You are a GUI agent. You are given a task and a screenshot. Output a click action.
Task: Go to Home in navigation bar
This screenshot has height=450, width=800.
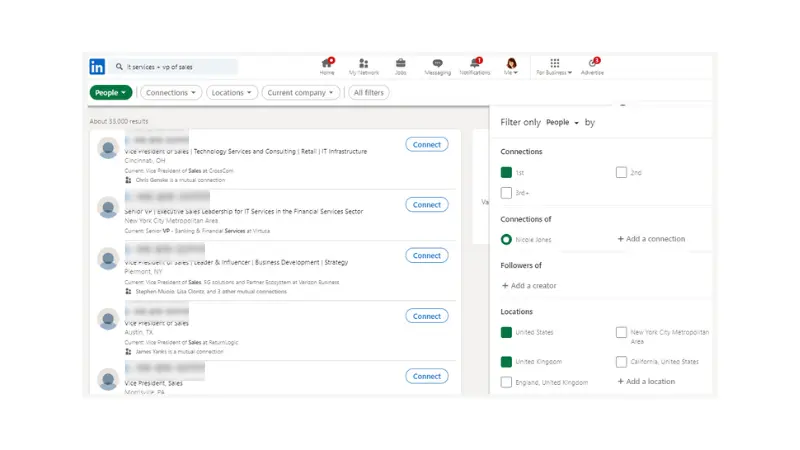(327, 66)
